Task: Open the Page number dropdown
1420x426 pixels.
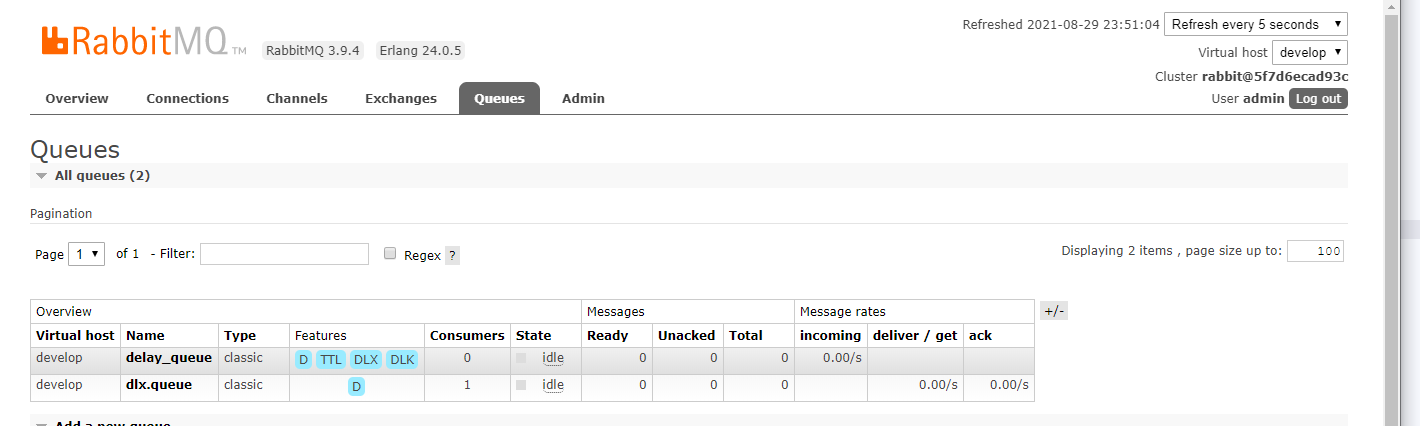Action: point(86,254)
